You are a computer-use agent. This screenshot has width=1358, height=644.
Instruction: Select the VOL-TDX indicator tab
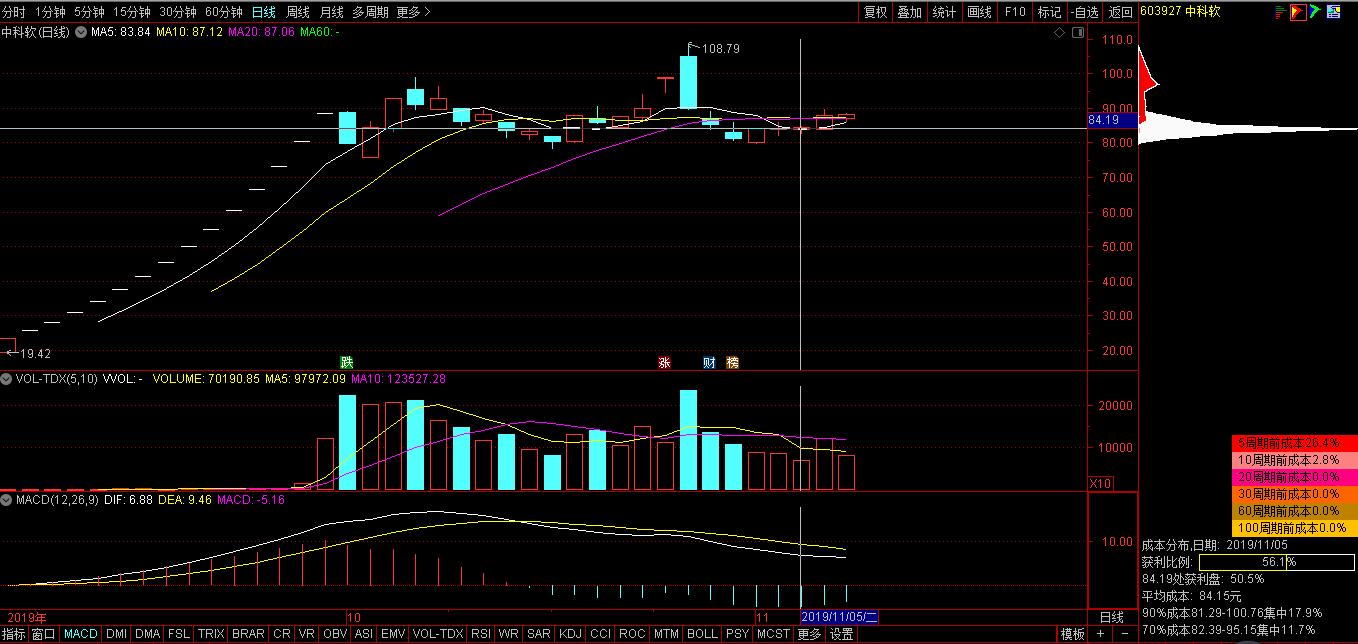[x=438, y=634]
